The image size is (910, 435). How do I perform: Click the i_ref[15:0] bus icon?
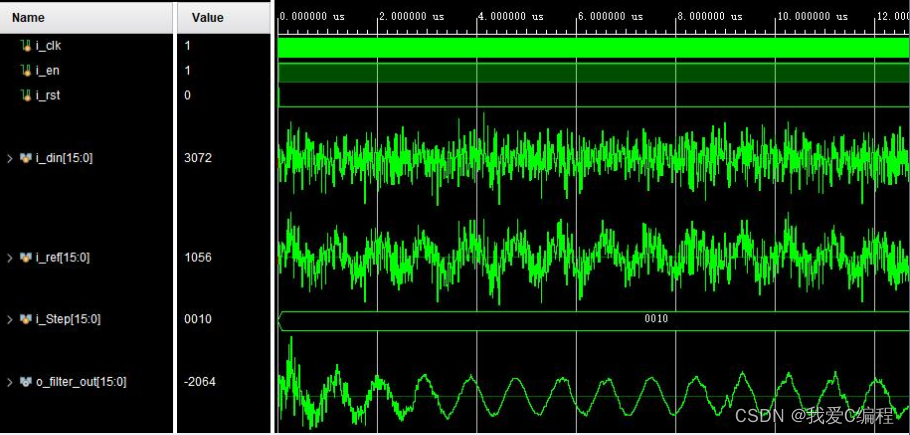click(26, 257)
